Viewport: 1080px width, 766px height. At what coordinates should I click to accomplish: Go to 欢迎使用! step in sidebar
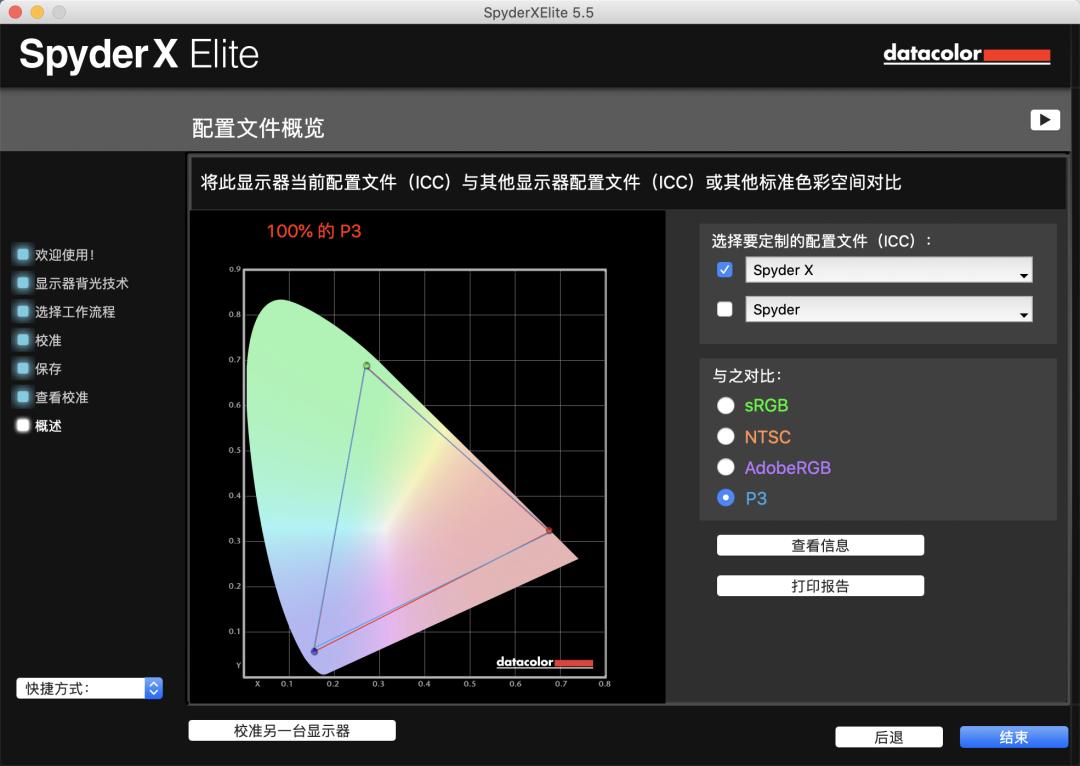click(65, 255)
